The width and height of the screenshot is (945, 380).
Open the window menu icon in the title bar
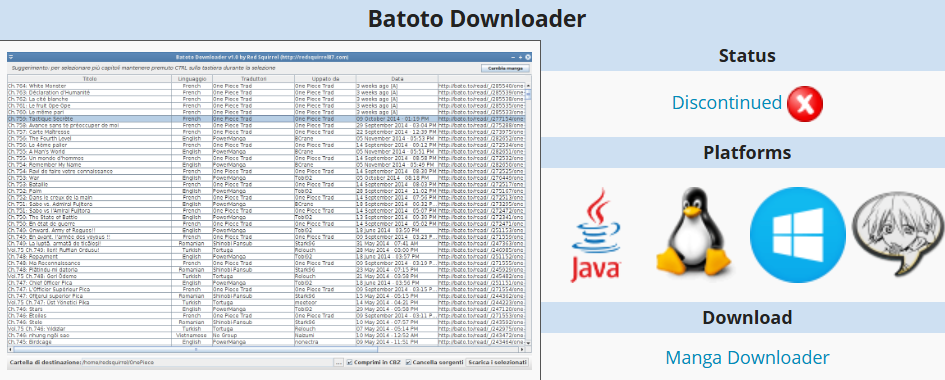click(x=11, y=57)
